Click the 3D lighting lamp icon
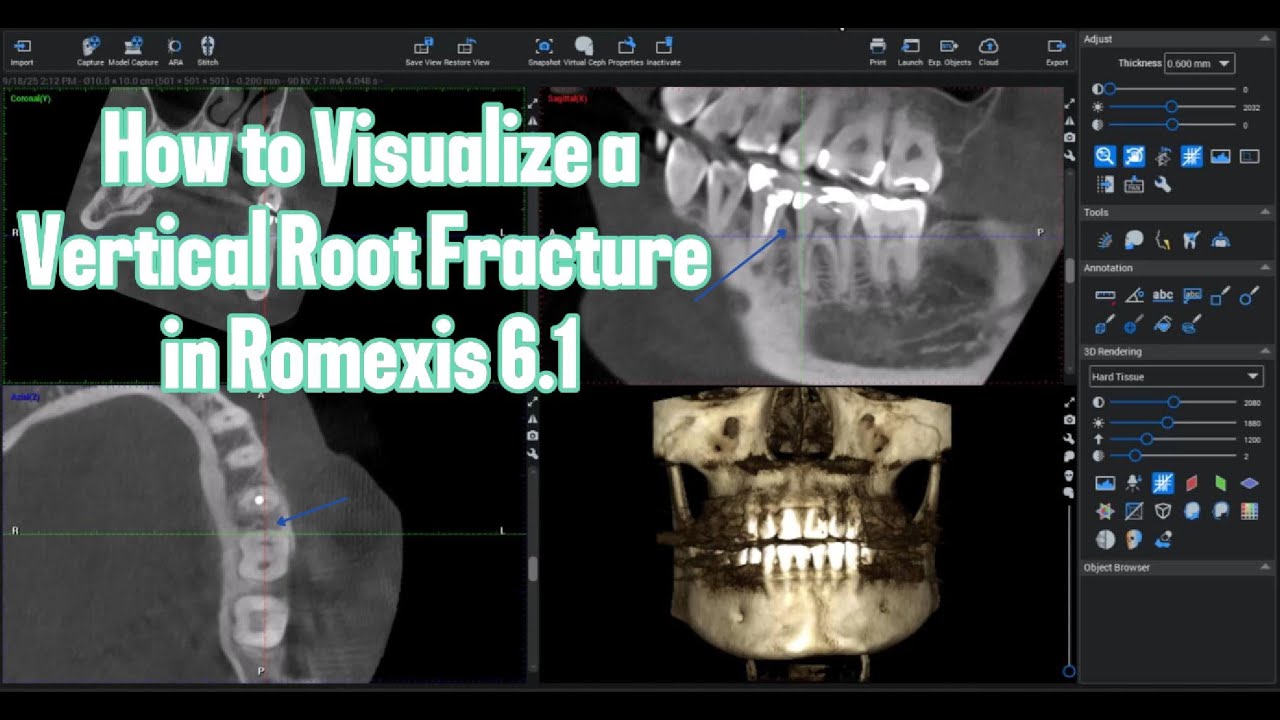This screenshot has height=720, width=1280. click(1134, 483)
